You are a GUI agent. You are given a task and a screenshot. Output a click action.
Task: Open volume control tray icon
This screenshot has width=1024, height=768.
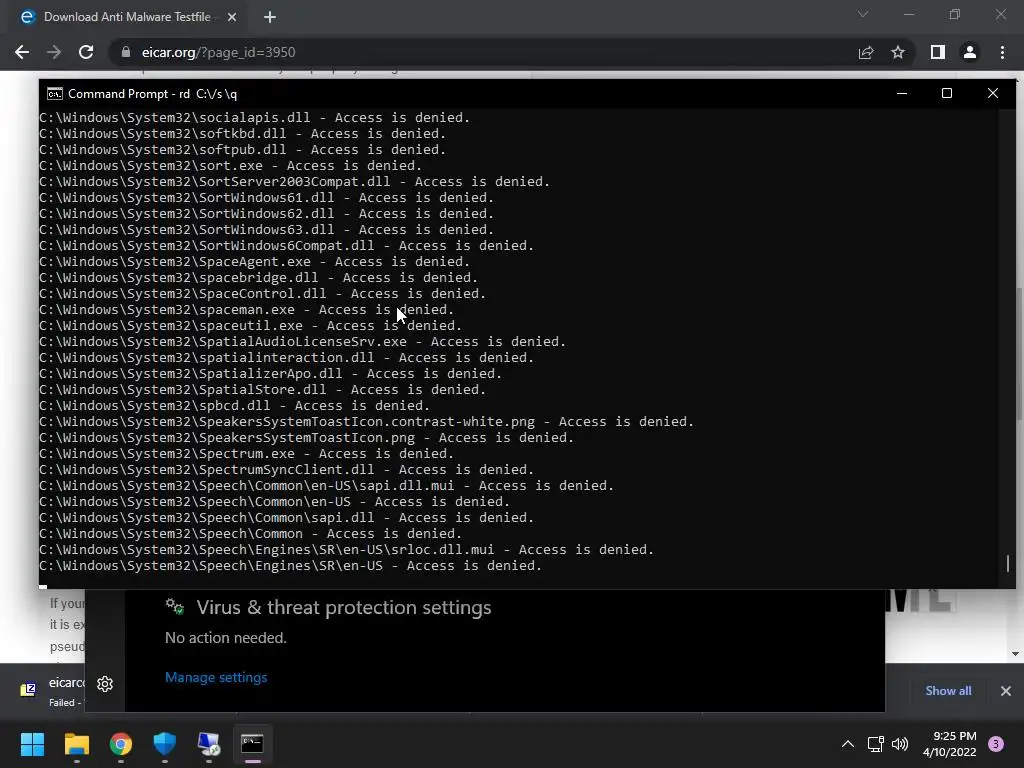click(900, 744)
